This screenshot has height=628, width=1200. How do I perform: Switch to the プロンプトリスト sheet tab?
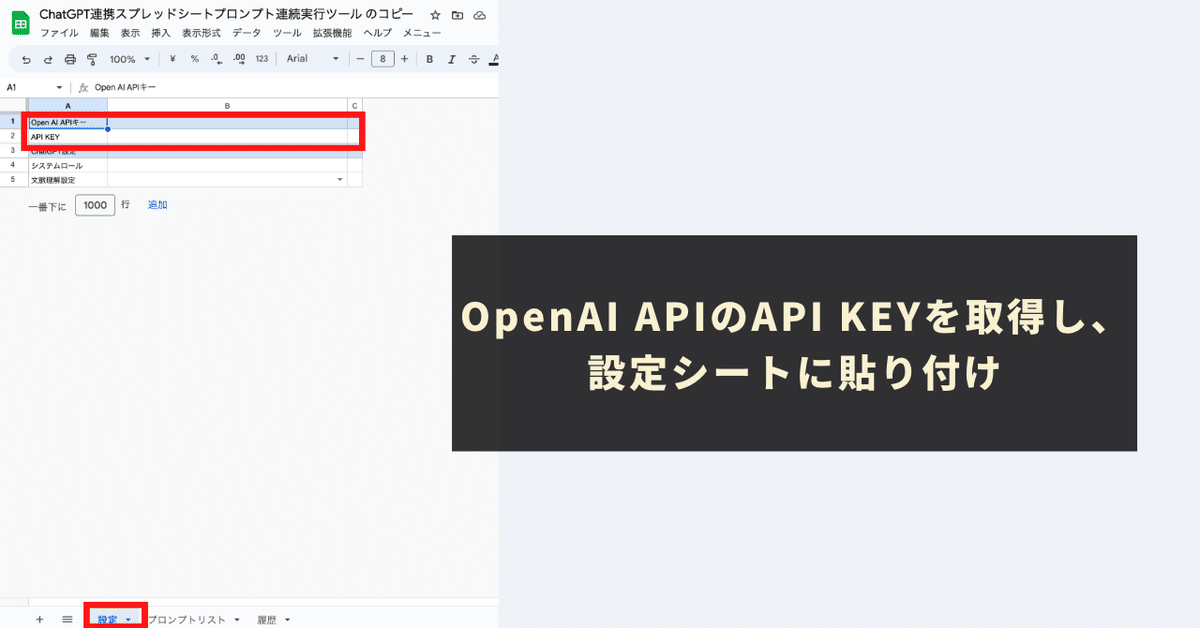(x=188, y=620)
